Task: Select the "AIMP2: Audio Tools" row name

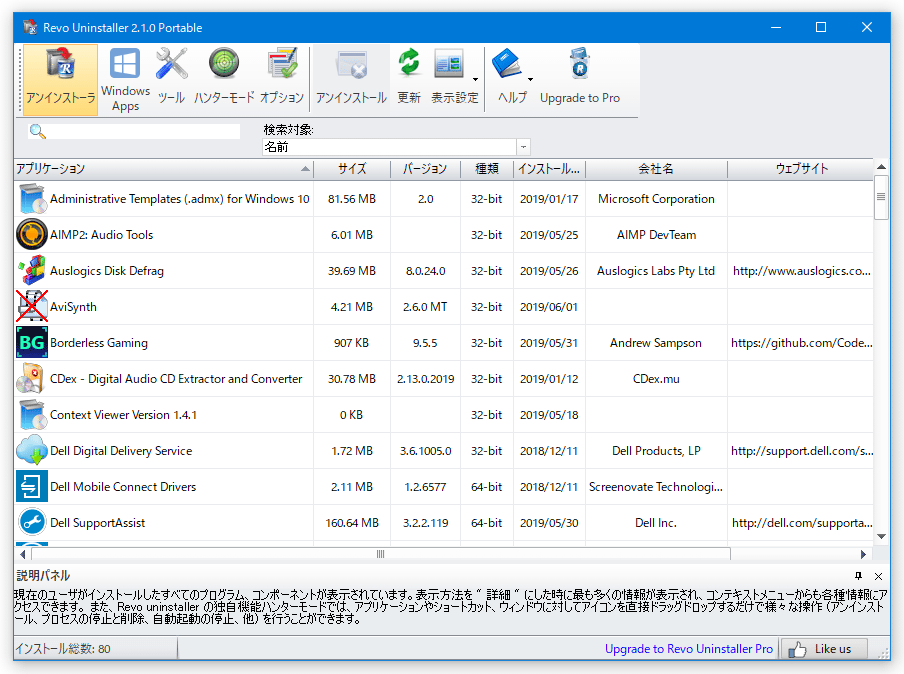Action: [101, 235]
